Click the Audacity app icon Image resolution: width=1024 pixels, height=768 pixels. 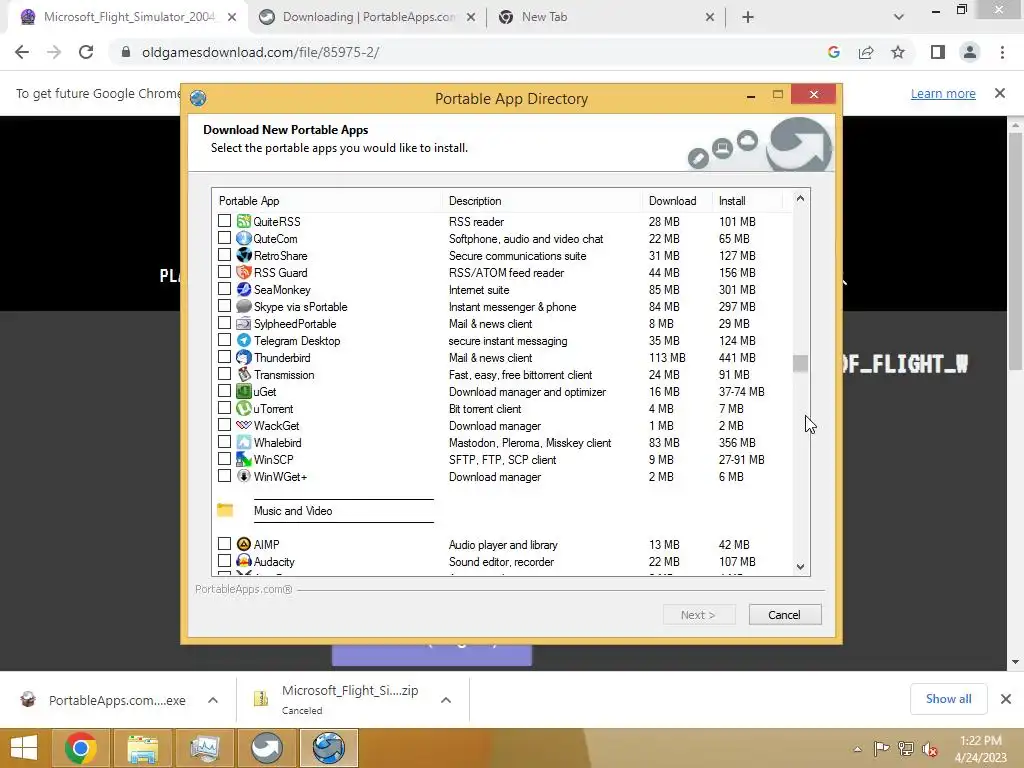pyautogui.click(x=244, y=561)
